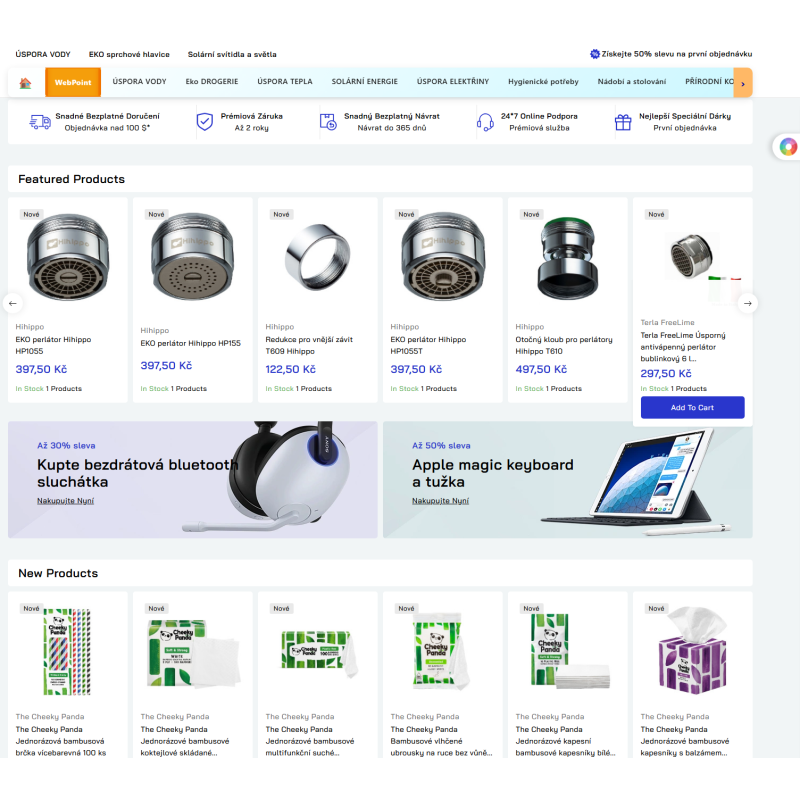This screenshot has width=800, height=800.
Task: Slide featured products carousel to next
Action: click(747, 303)
